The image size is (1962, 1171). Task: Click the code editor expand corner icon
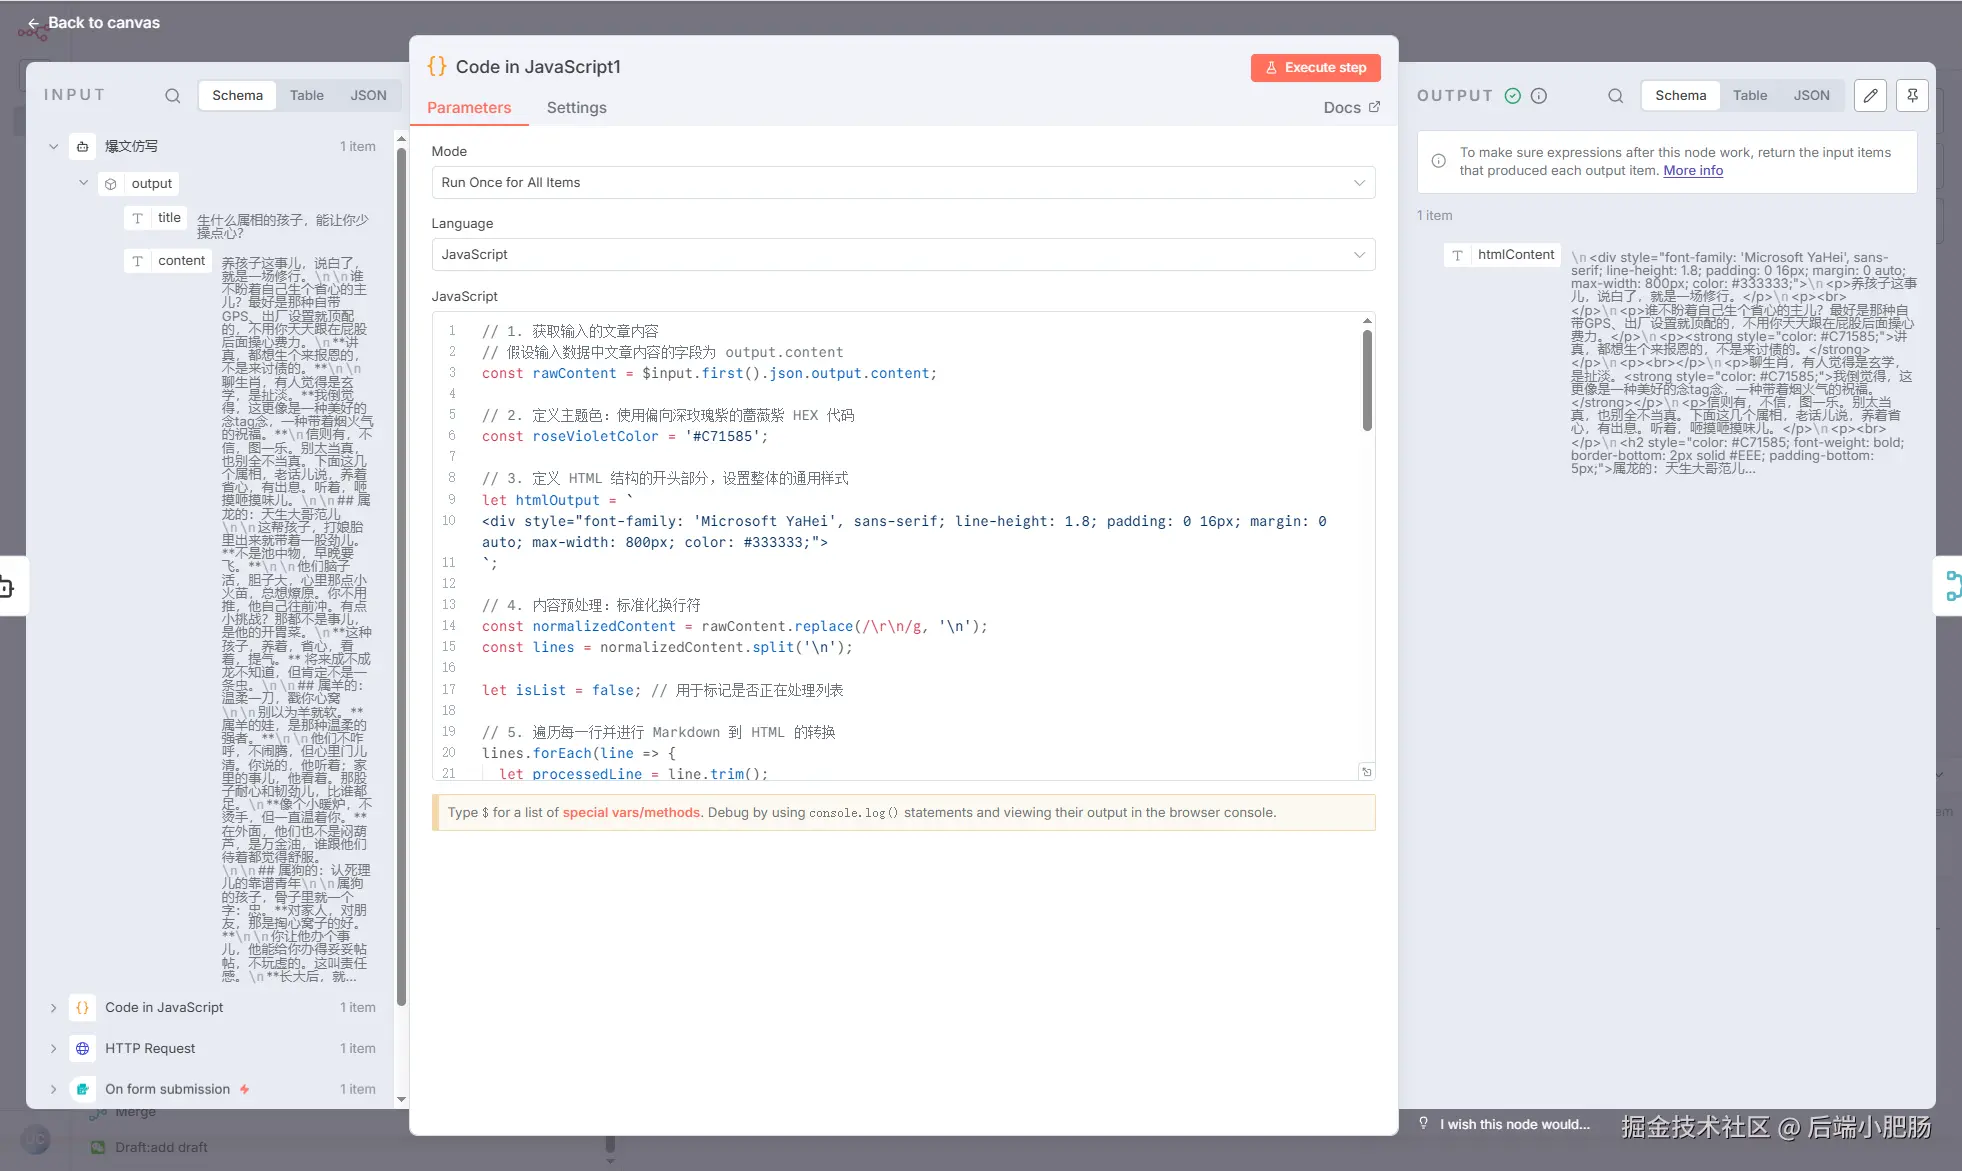(1366, 772)
